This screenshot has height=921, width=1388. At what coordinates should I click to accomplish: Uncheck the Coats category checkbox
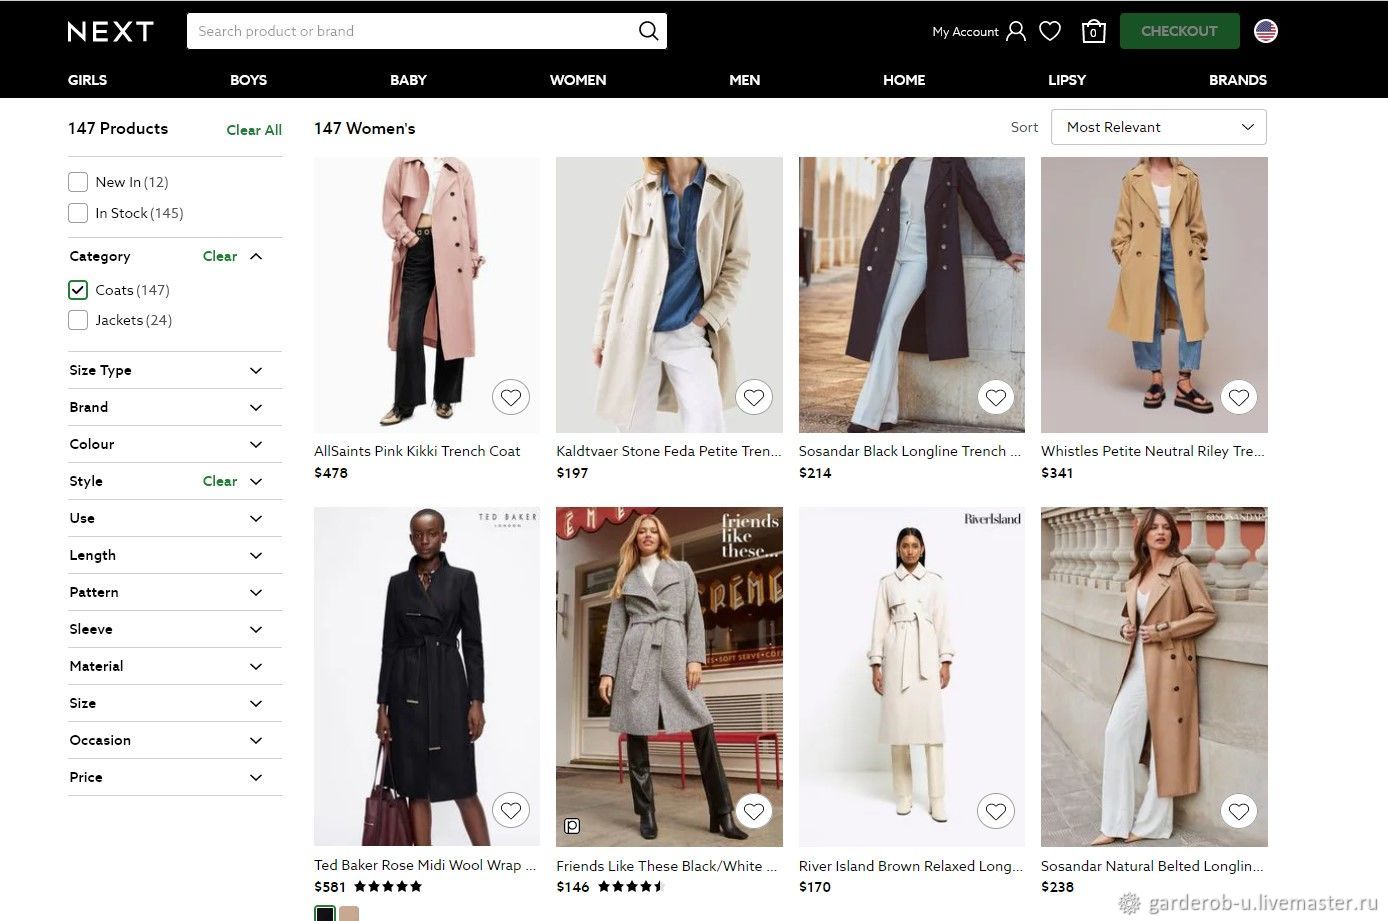78,290
